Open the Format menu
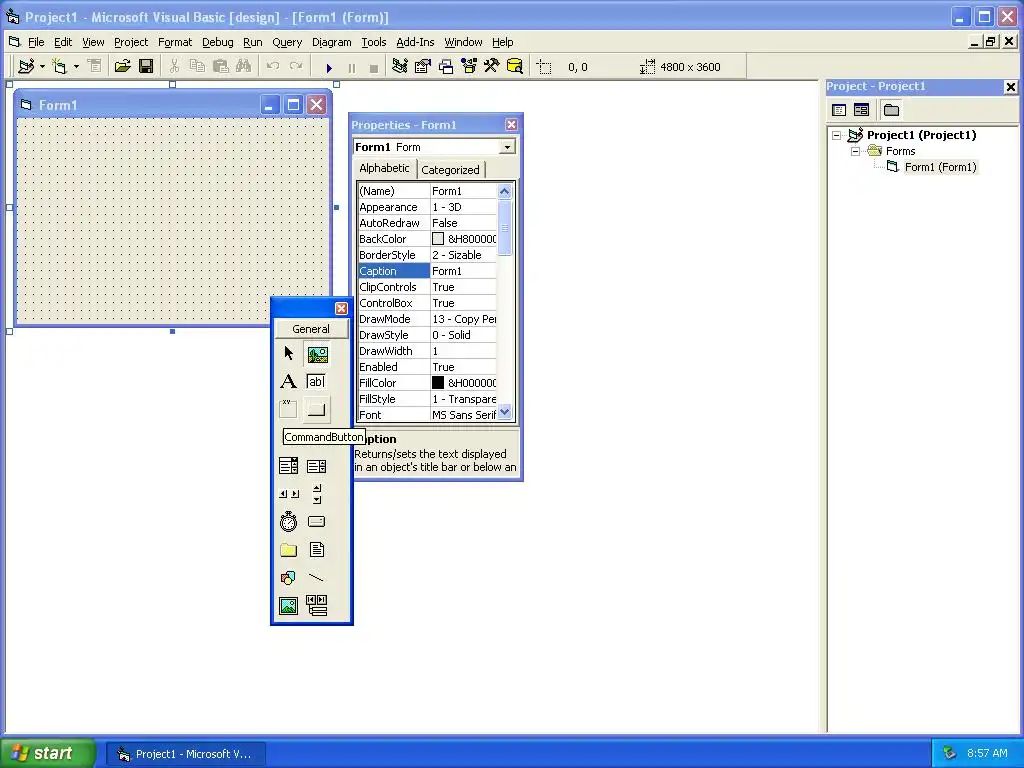 click(175, 42)
